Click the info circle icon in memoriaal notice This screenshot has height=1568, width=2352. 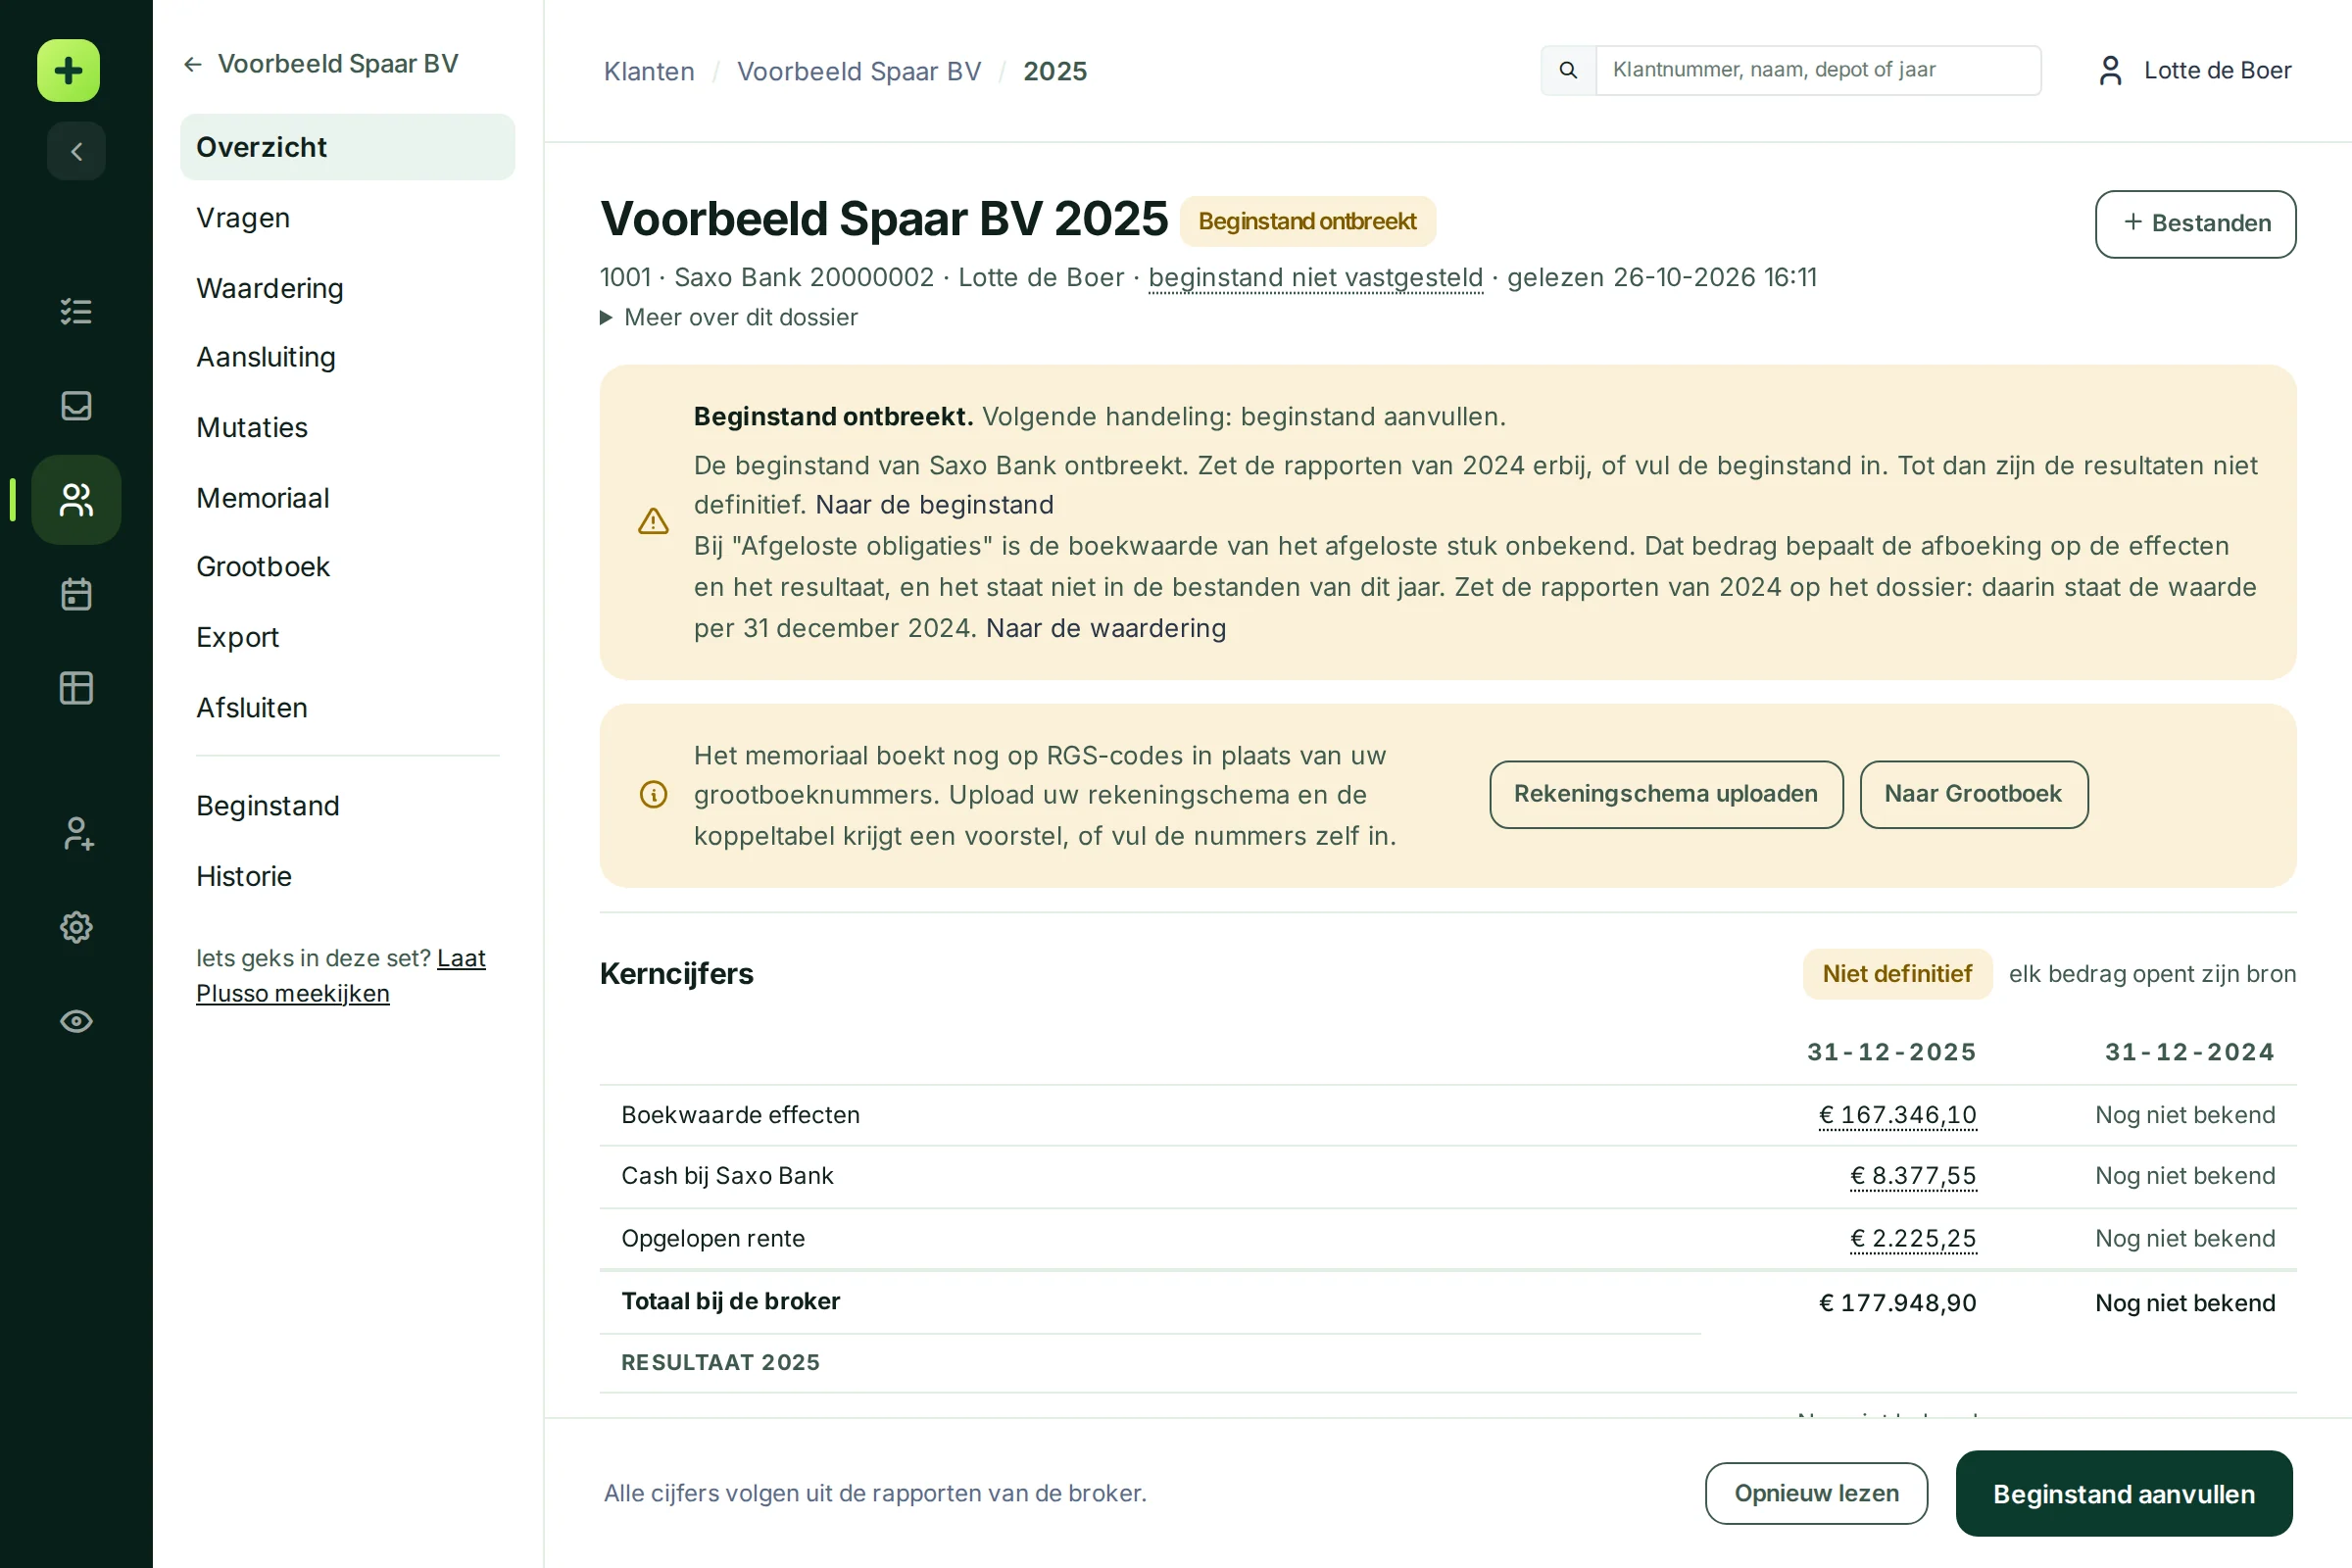click(653, 795)
